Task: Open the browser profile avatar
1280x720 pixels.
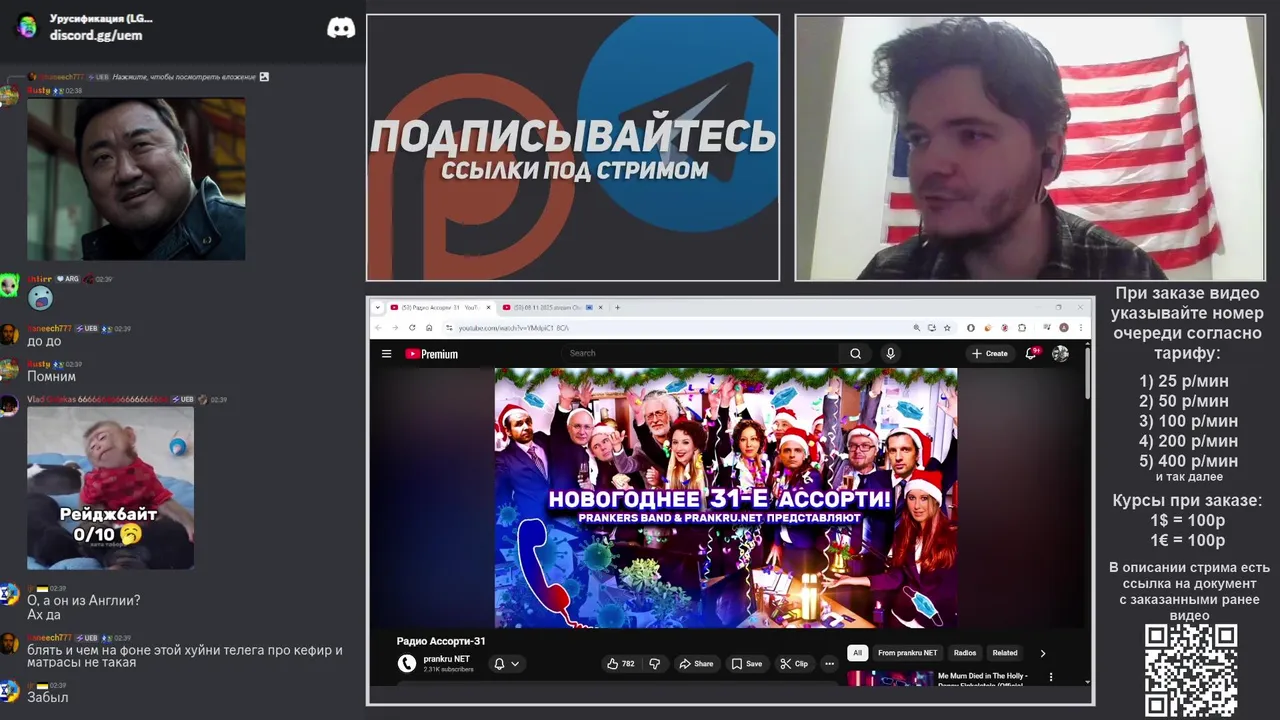Action: [x=1064, y=327]
